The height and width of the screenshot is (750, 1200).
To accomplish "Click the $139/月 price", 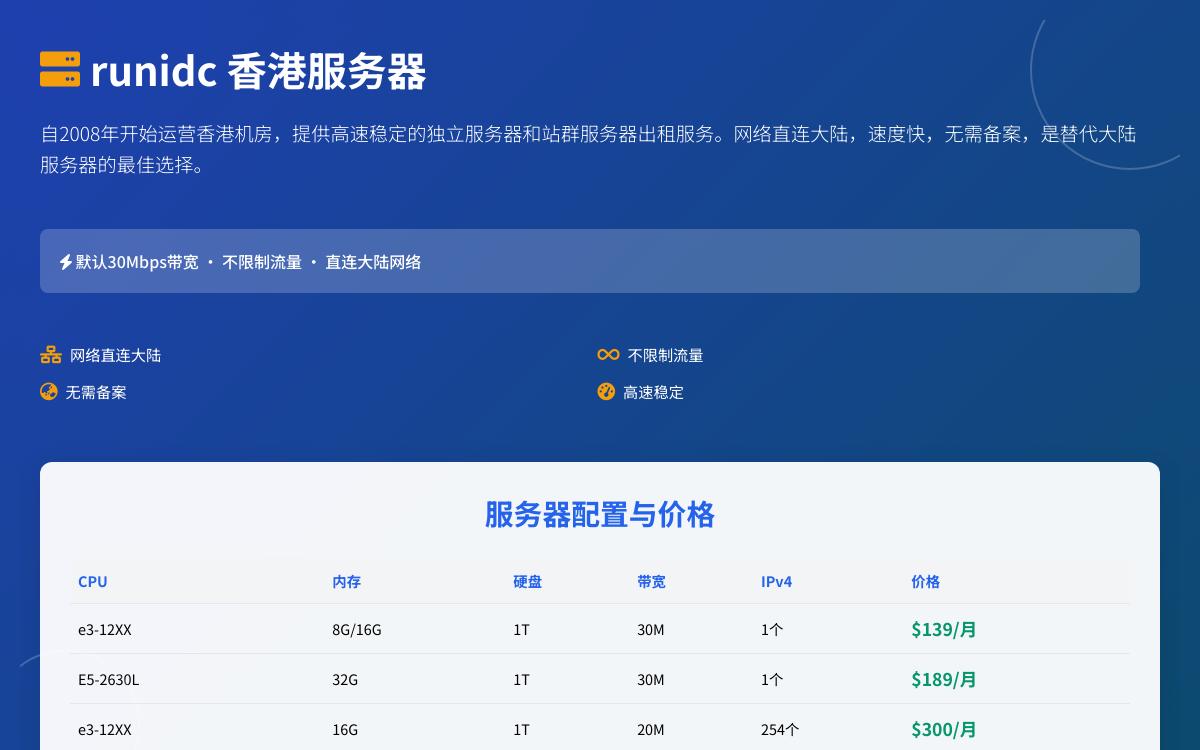I will pos(944,629).
